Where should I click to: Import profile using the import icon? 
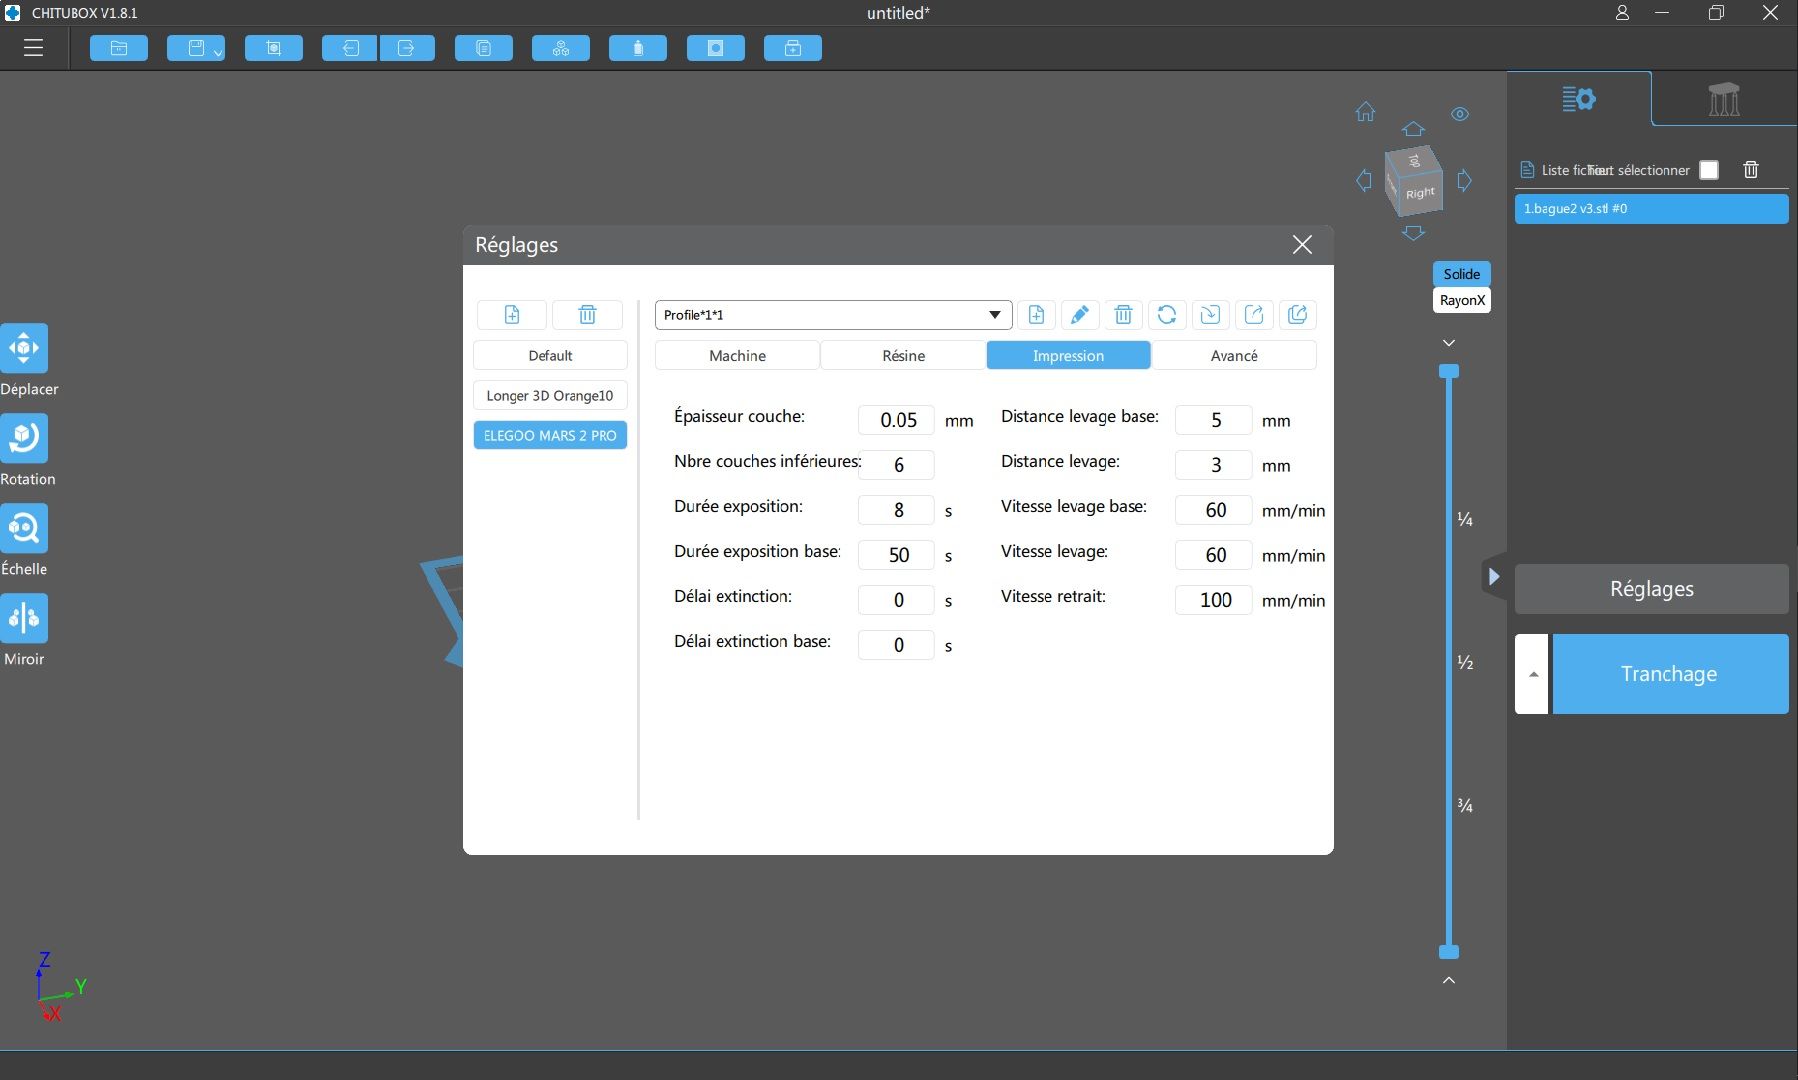click(1210, 315)
